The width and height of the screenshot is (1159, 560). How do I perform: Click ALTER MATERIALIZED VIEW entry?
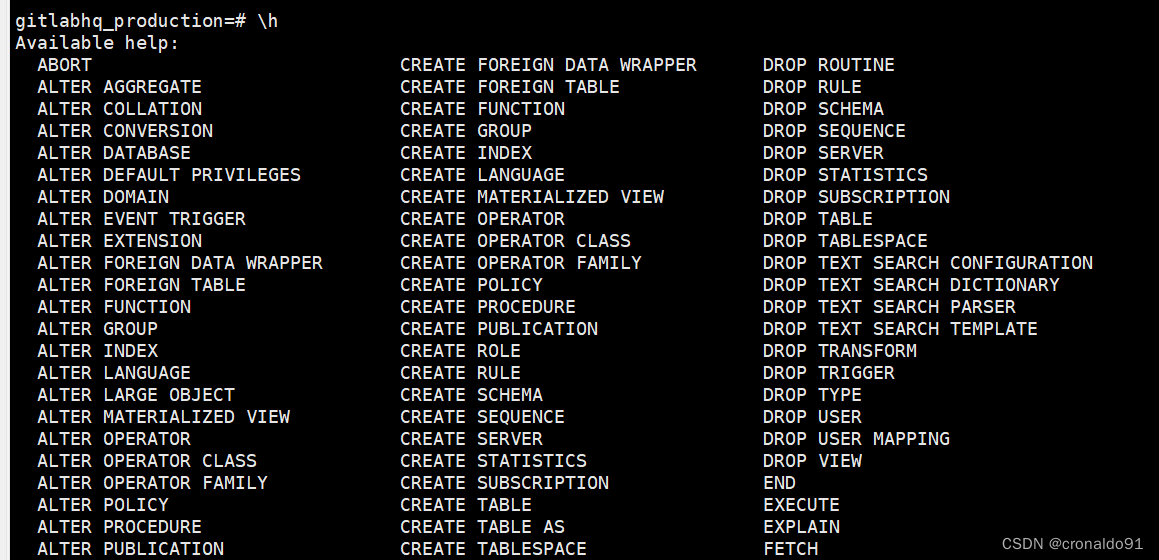[x=163, y=417]
